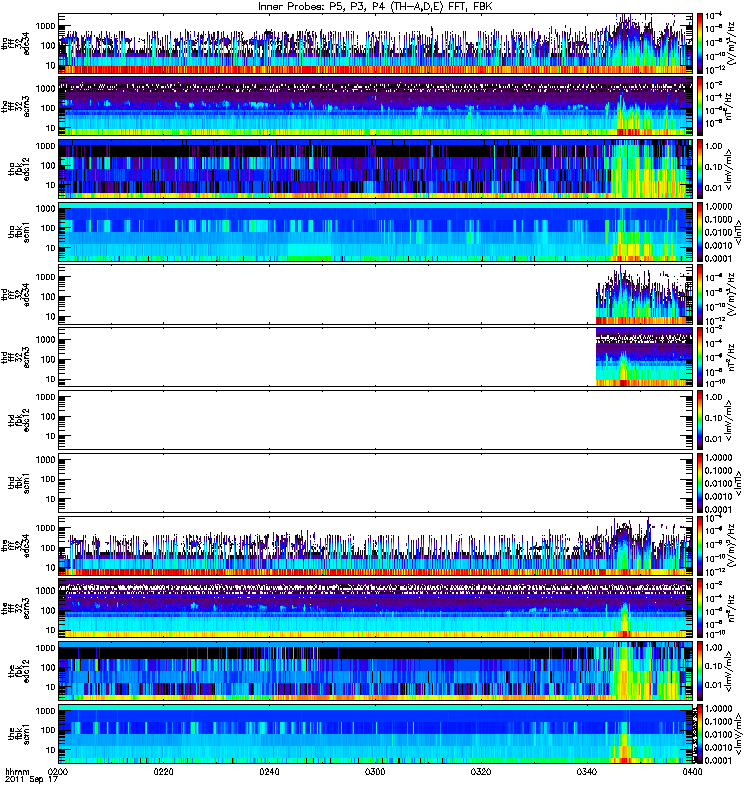Click the the fbk scm1 panel label
The image size is (750, 800).
click(x=19, y=734)
